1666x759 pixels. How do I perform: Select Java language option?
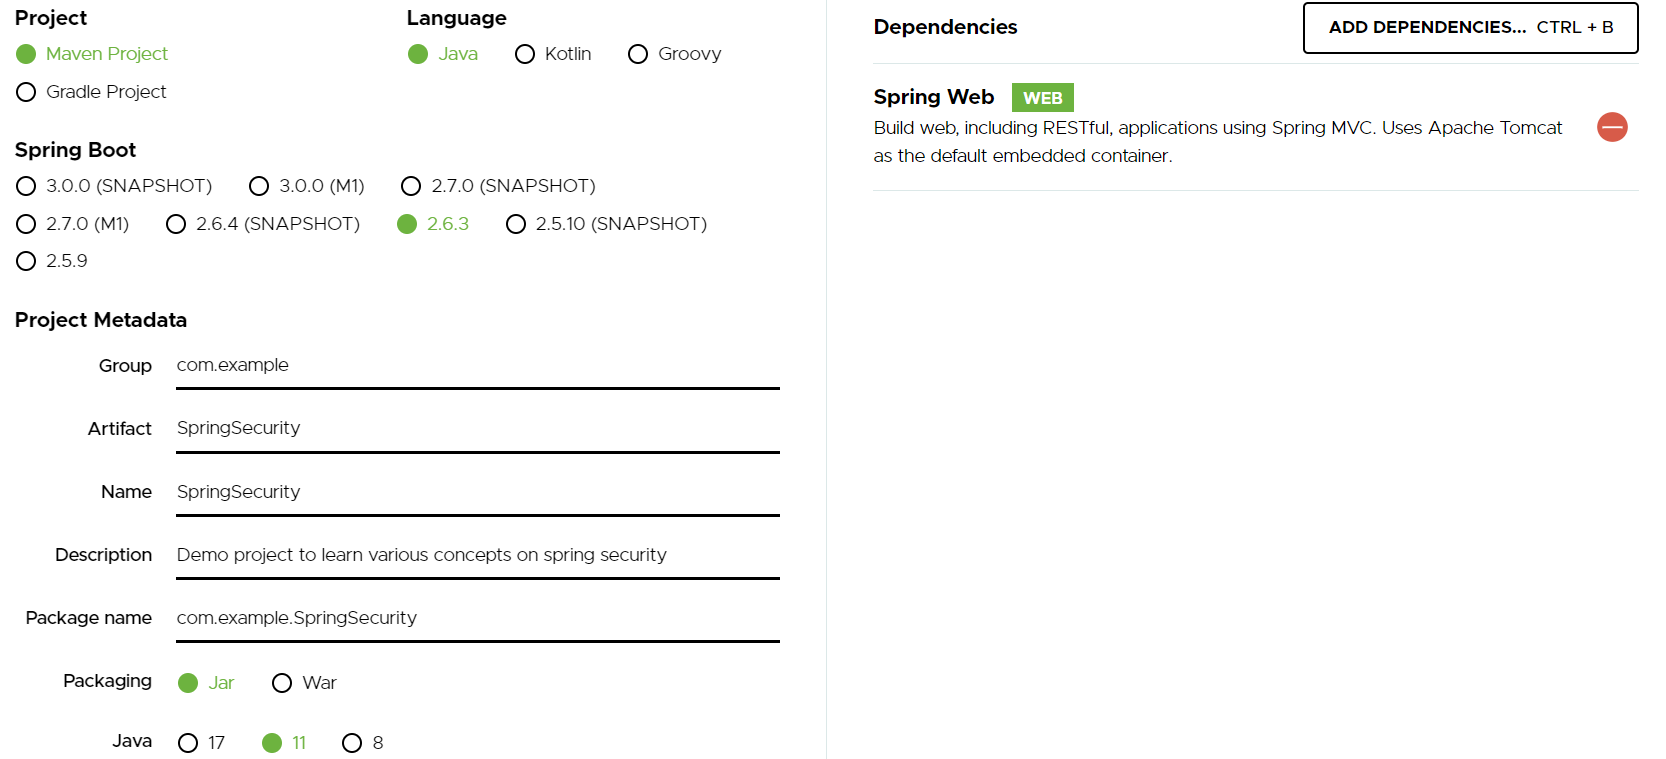(418, 54)
